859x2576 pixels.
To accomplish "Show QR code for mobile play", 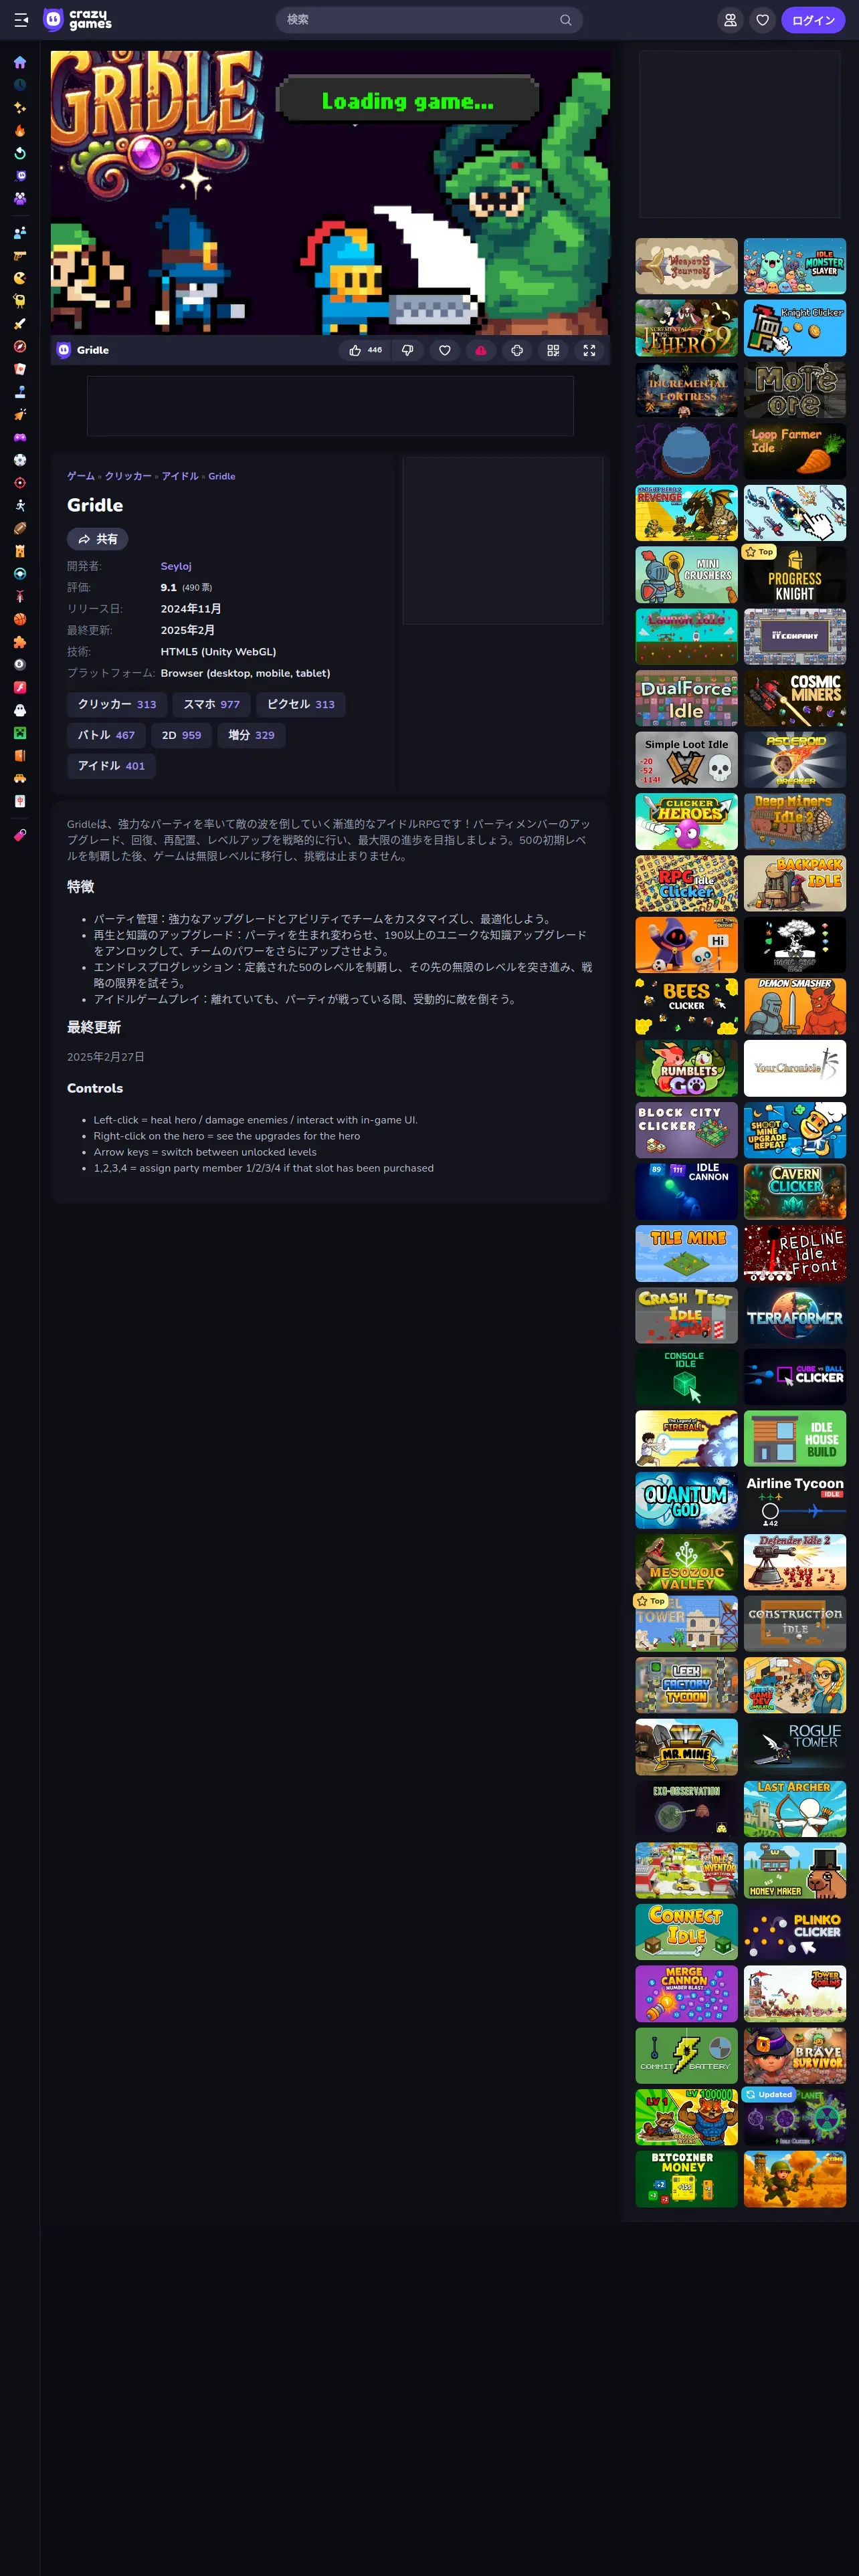I will coord(553,350).
